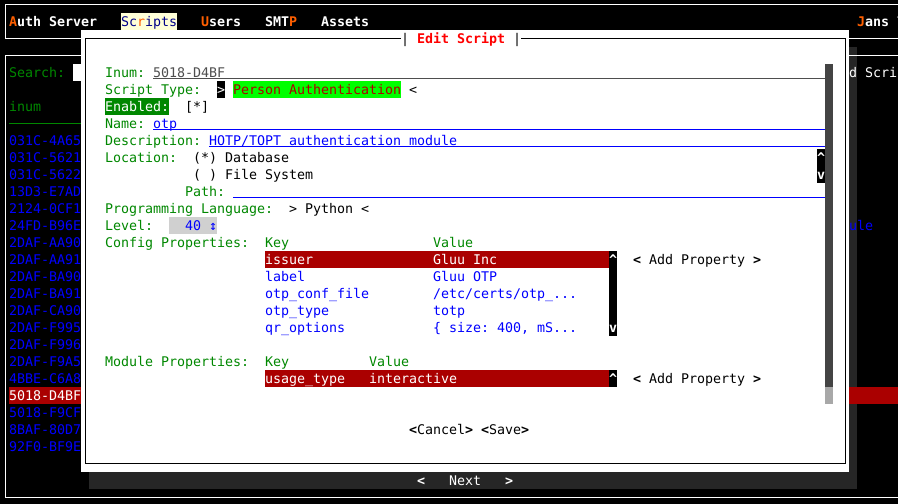Select the usage_type module property row
The width and height of the screenshot is (898, 504).
pos(436,379)
